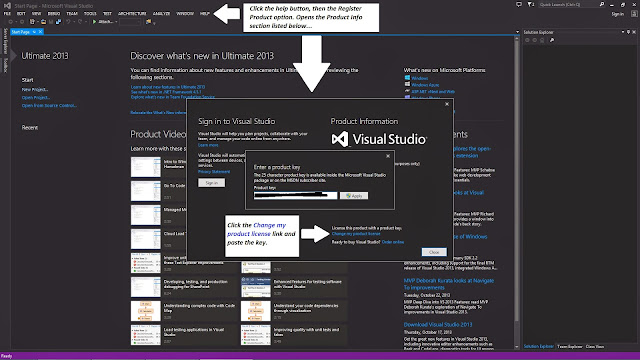Open the TEAM menu
Image resolution: width=640 pixels, height=360 pixels.
[x=72, y=13]
